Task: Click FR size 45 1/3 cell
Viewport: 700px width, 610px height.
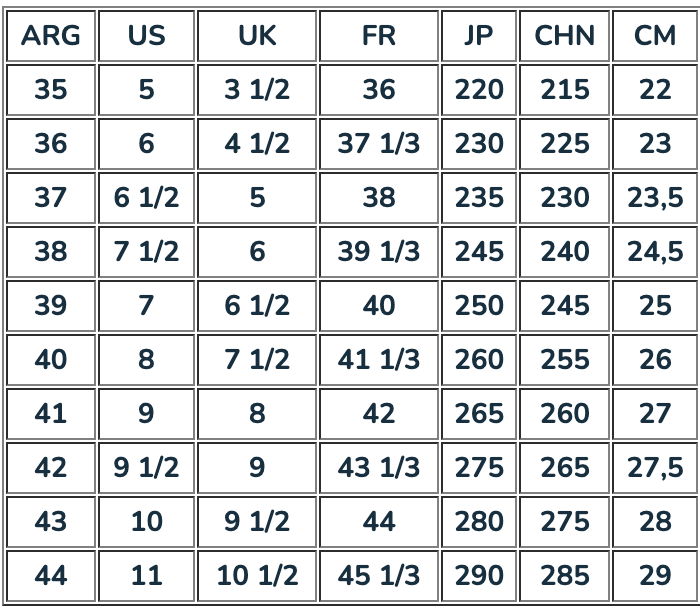Action: pos(379,576)
